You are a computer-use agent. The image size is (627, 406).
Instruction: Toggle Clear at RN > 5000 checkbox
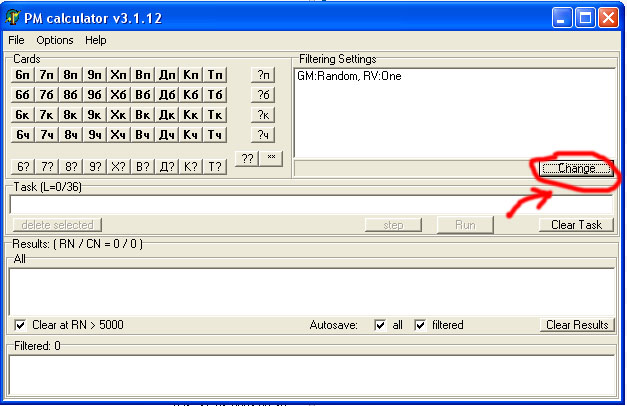[x=20, y=325]
